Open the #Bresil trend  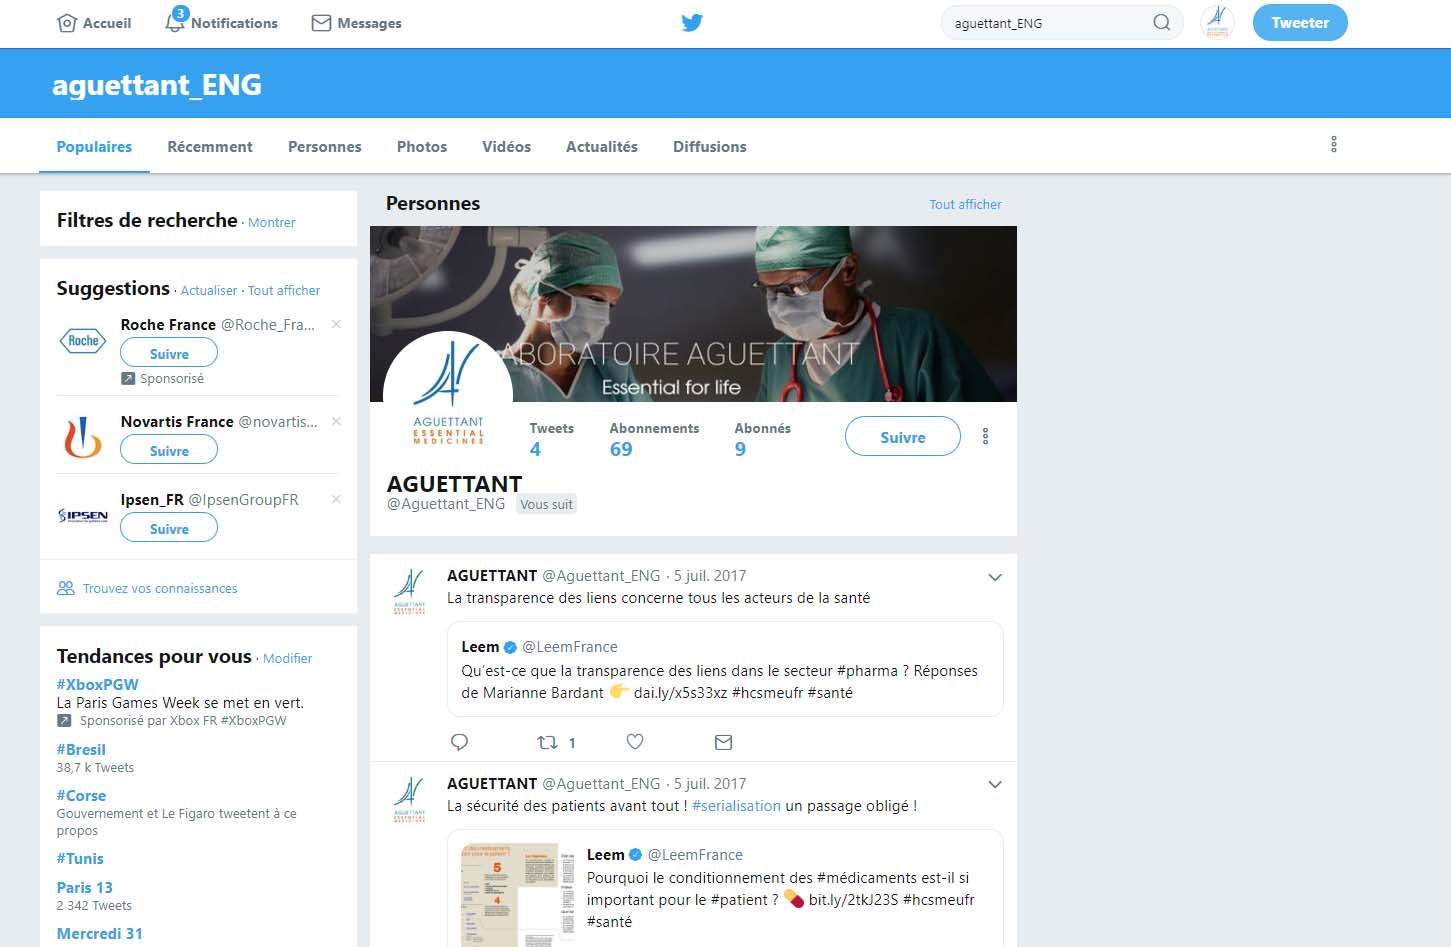pyautogui.click(x=81, y=750)
